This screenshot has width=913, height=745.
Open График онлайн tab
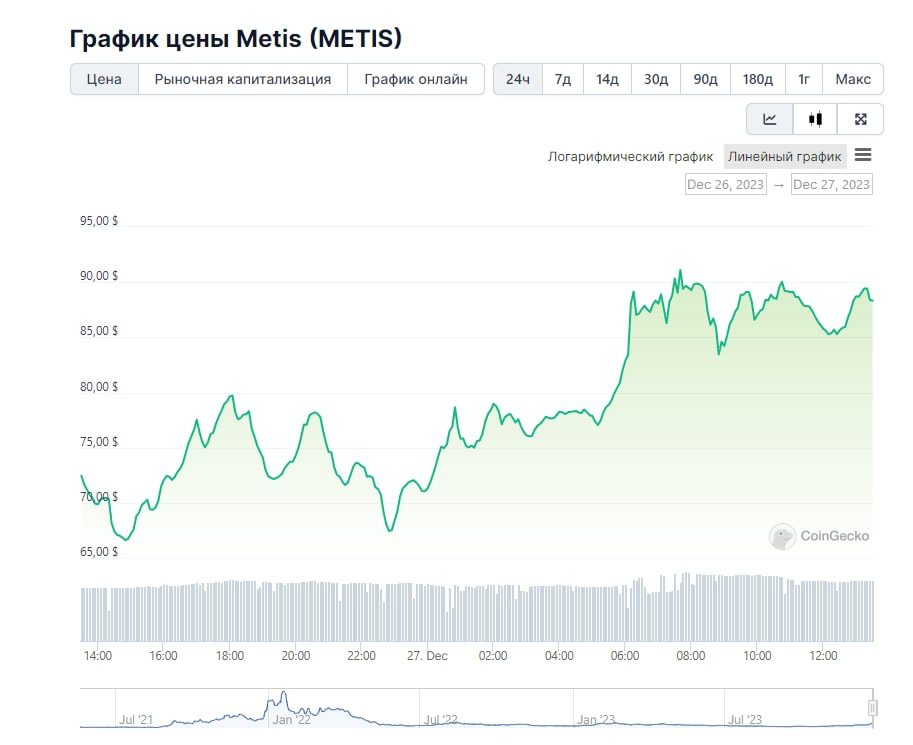click(x=415, y=79)
